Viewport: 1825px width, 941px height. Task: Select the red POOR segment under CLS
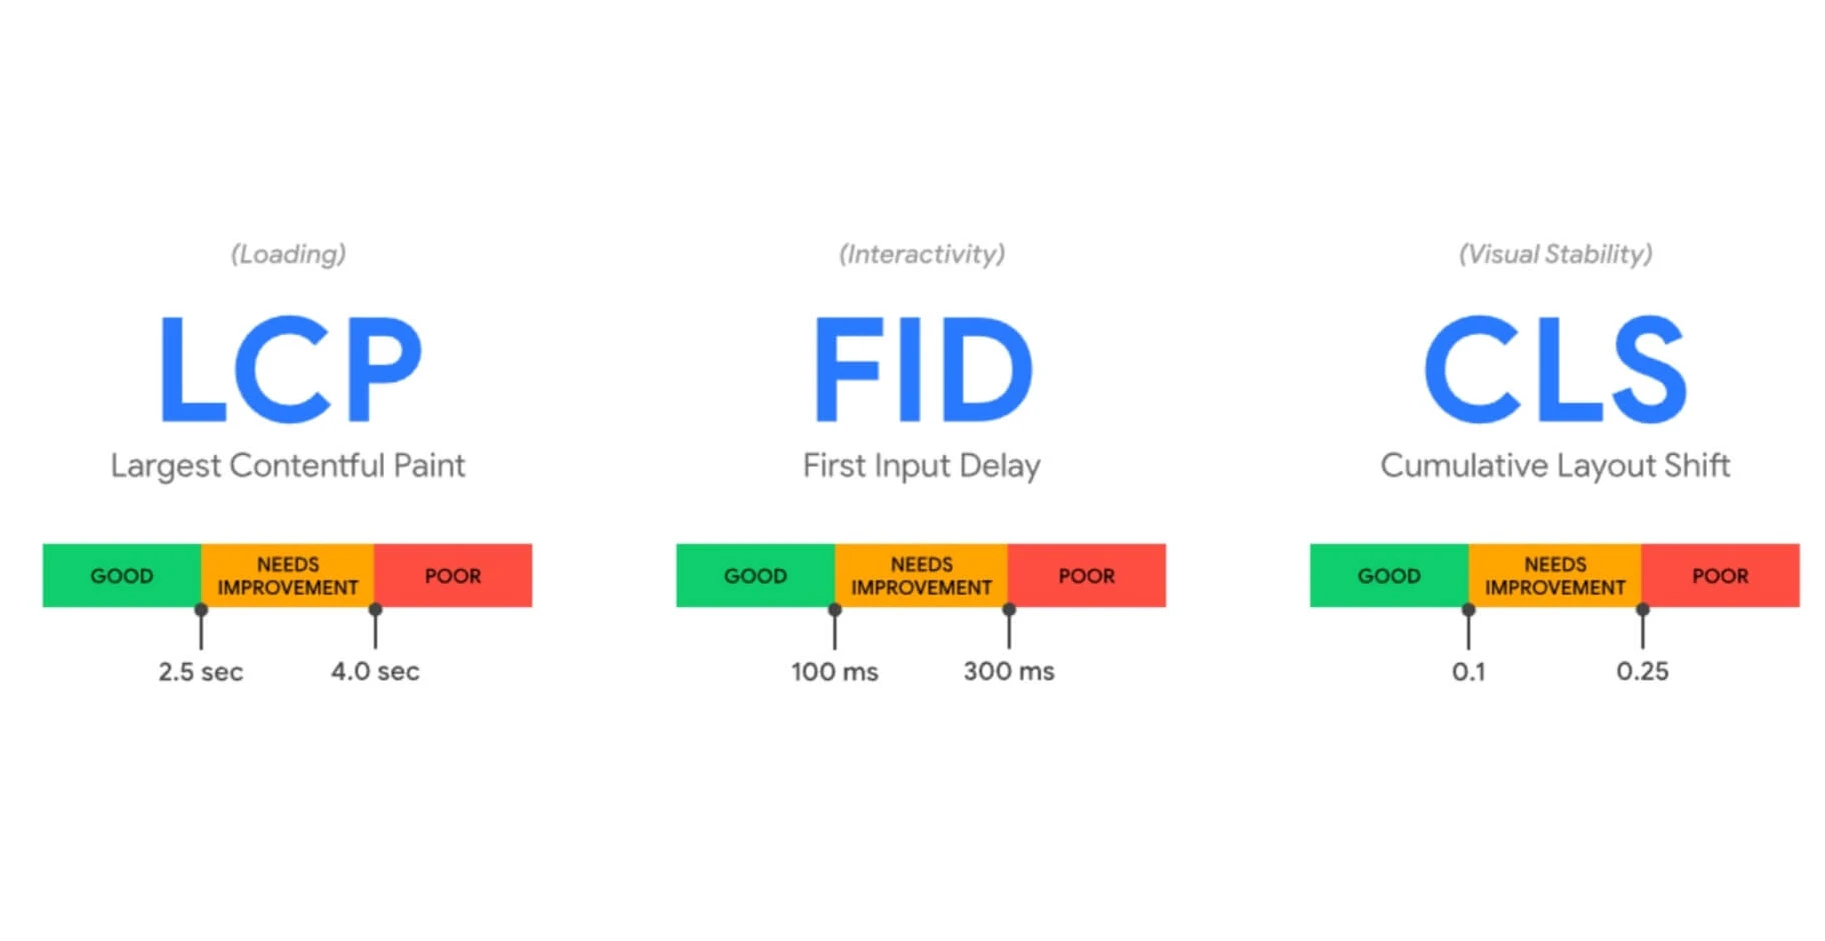[1721, 575]
